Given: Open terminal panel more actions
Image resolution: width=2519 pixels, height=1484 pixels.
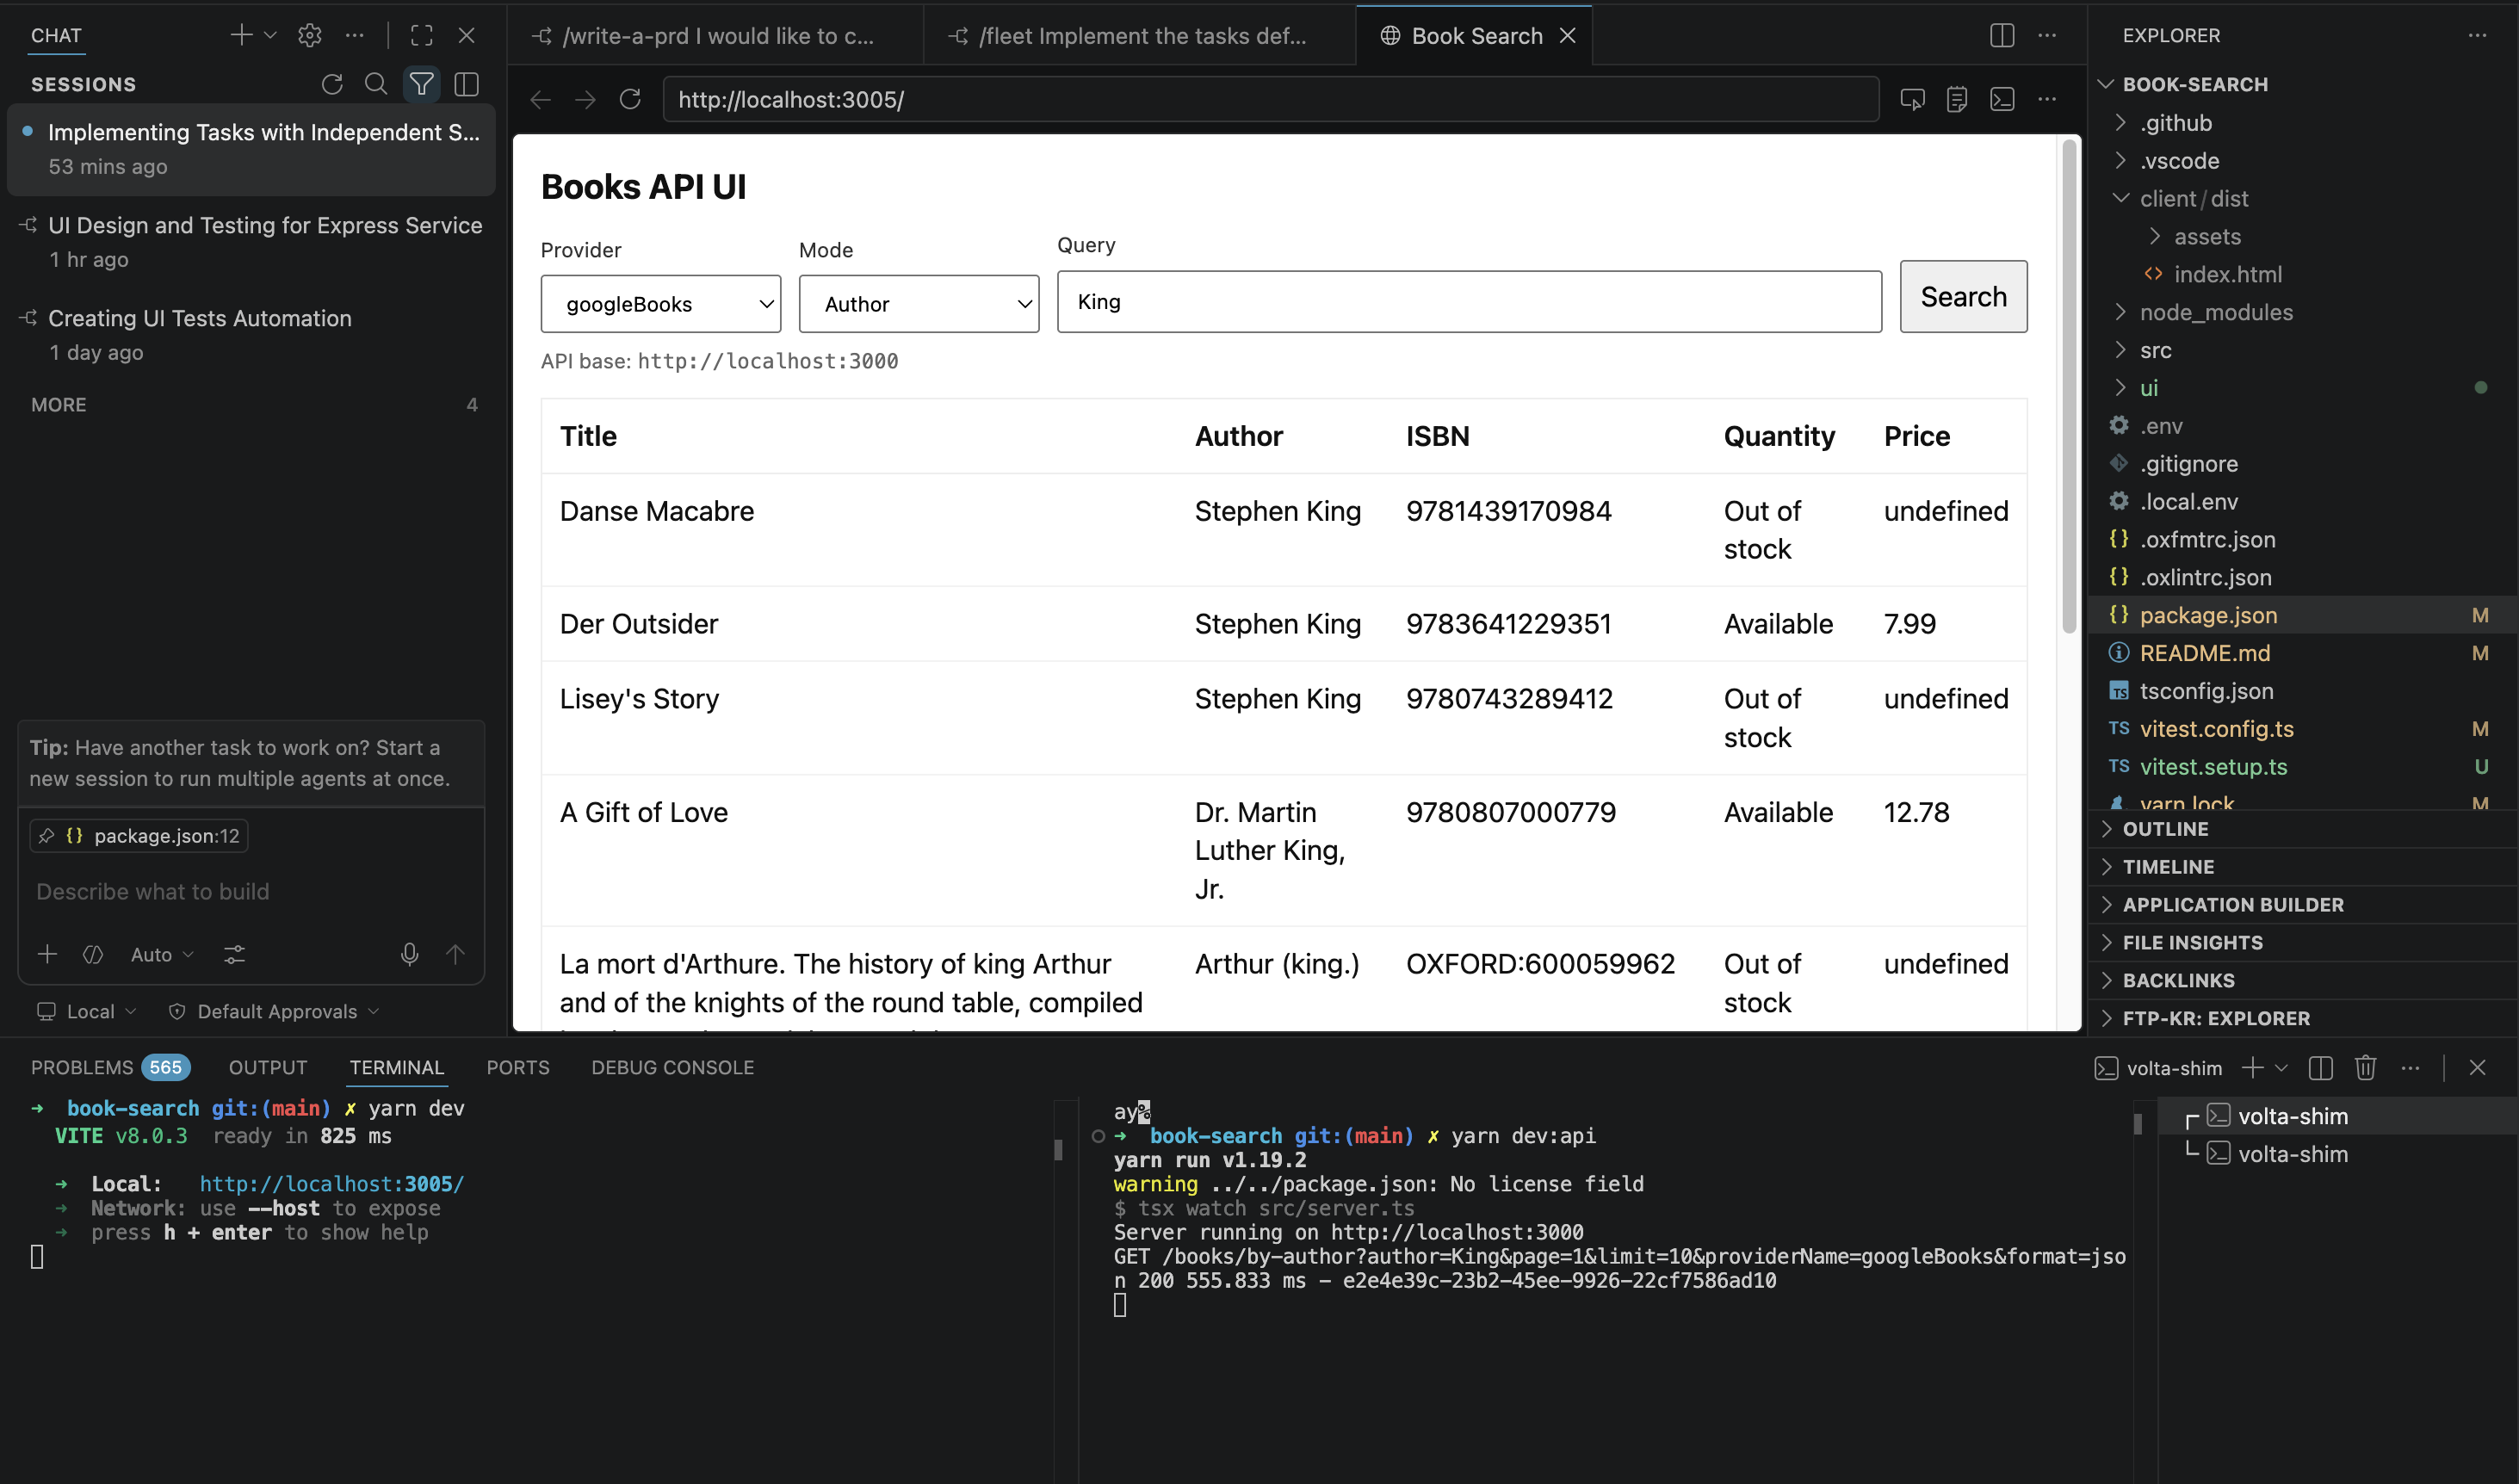Looking at the screenshot, I should pyautogui.click(x=2410, y=1068).
